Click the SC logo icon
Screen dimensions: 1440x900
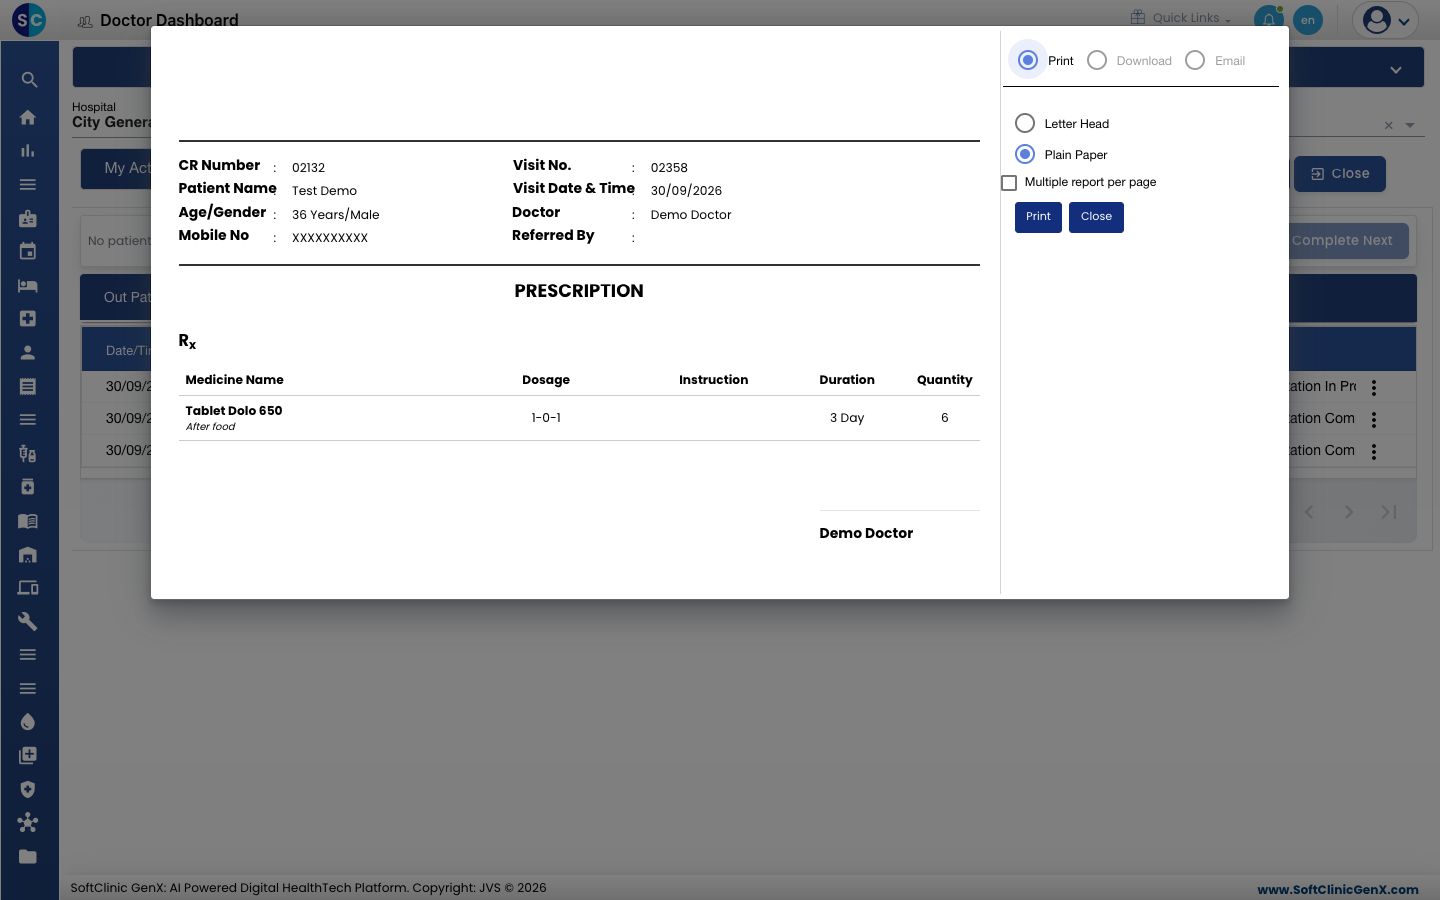pos(28,19)
